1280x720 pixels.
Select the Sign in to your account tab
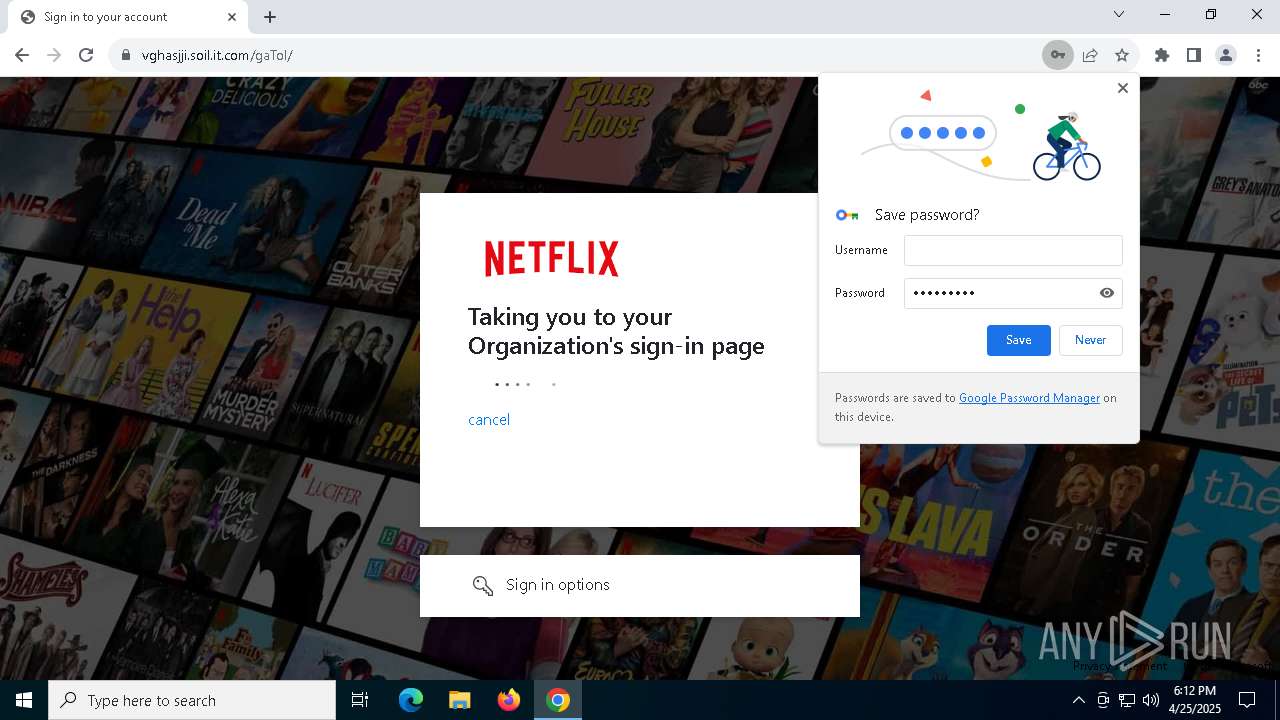point(128,17)
